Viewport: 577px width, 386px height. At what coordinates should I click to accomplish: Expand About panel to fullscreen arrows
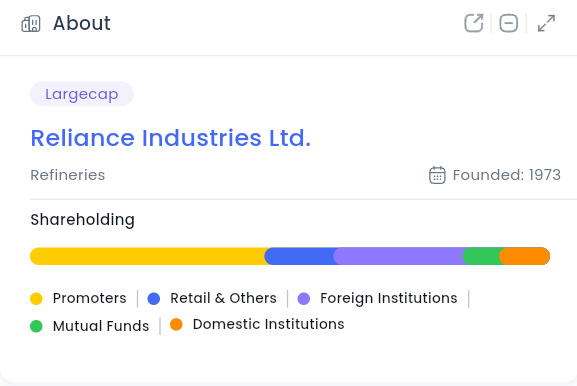click(x=546, y=24)
